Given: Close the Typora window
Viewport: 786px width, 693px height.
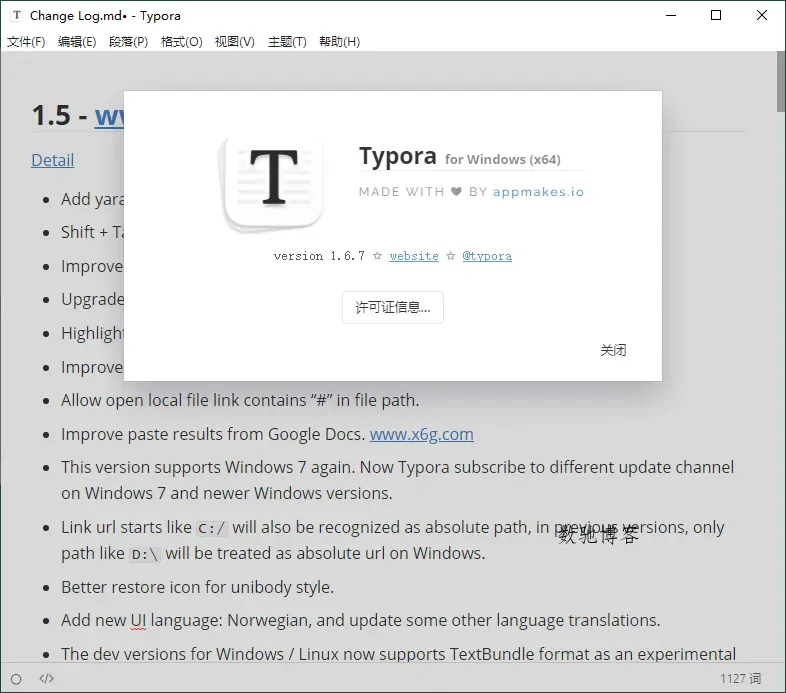Looking at the screenshot, I should [x=762, y=16].
